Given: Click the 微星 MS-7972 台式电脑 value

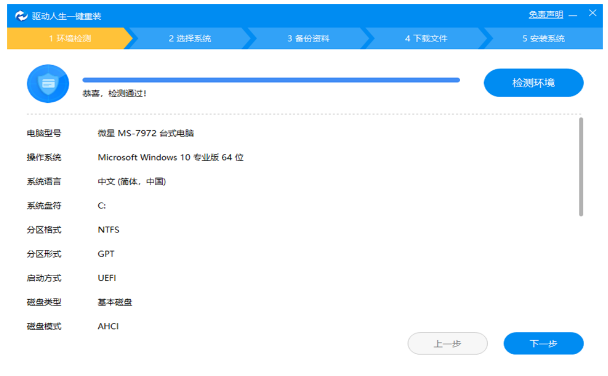Looking at the screenshot, I should (x=145, y=133).
